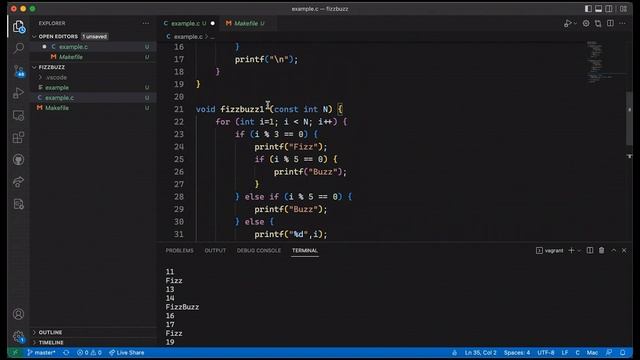Click the Run Code play button
The width and height of the screenshot is (640, 360).
pos(567,24)
